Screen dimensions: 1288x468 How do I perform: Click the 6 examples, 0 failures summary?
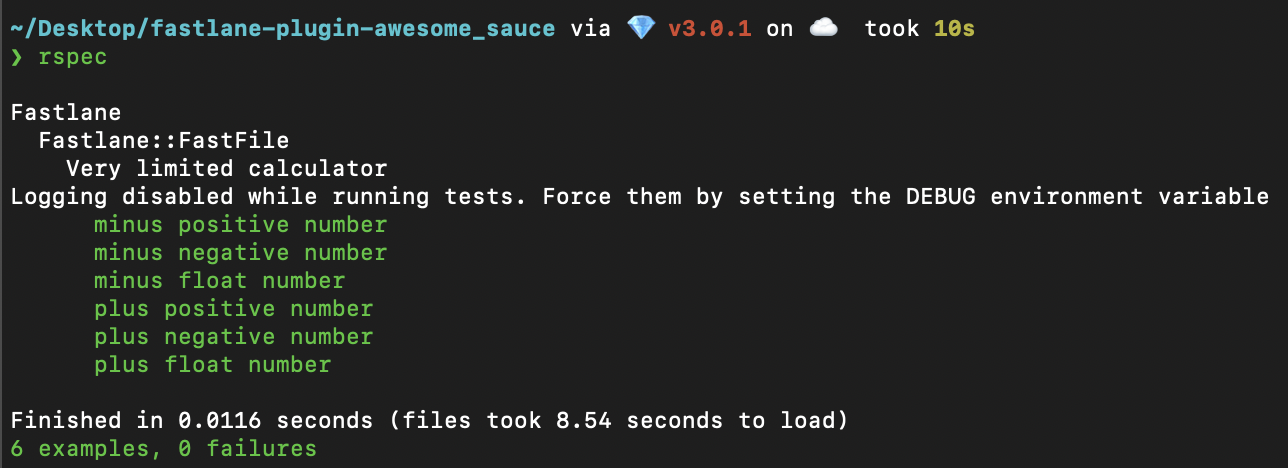pos(164,449)
